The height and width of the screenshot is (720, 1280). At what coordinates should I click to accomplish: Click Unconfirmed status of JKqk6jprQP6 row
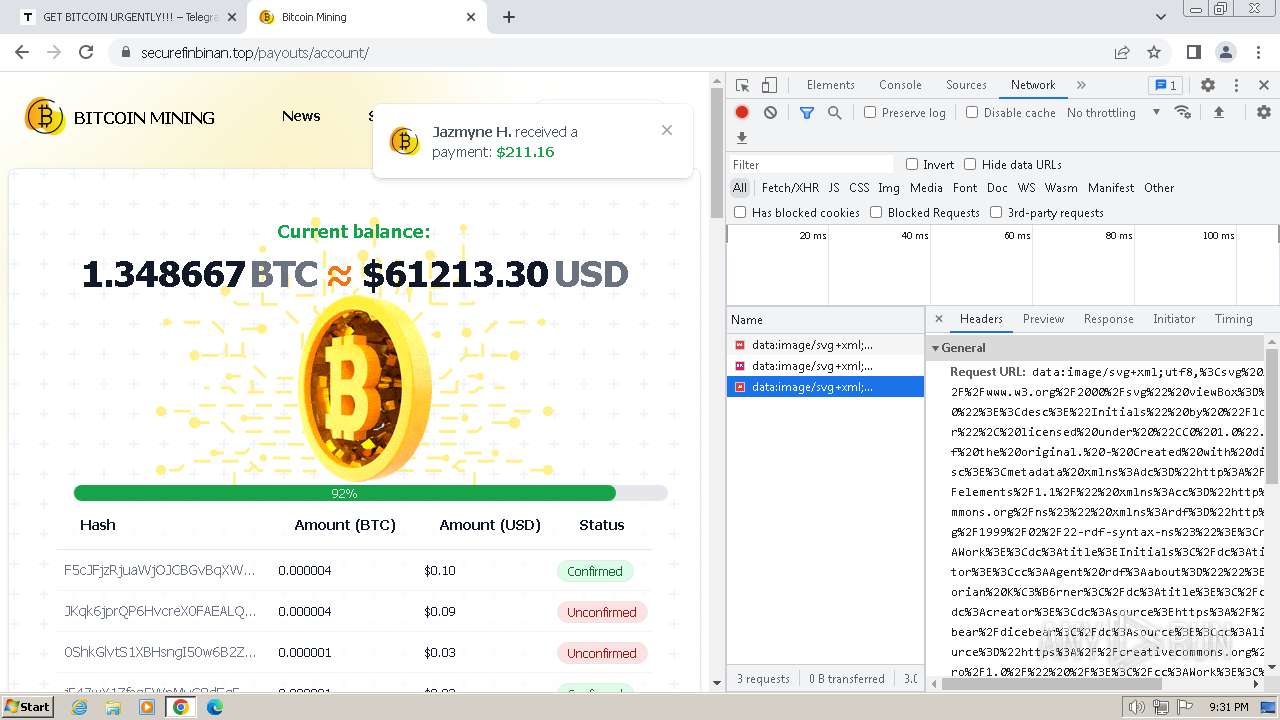pyautogui.click(x=601, y=612)
